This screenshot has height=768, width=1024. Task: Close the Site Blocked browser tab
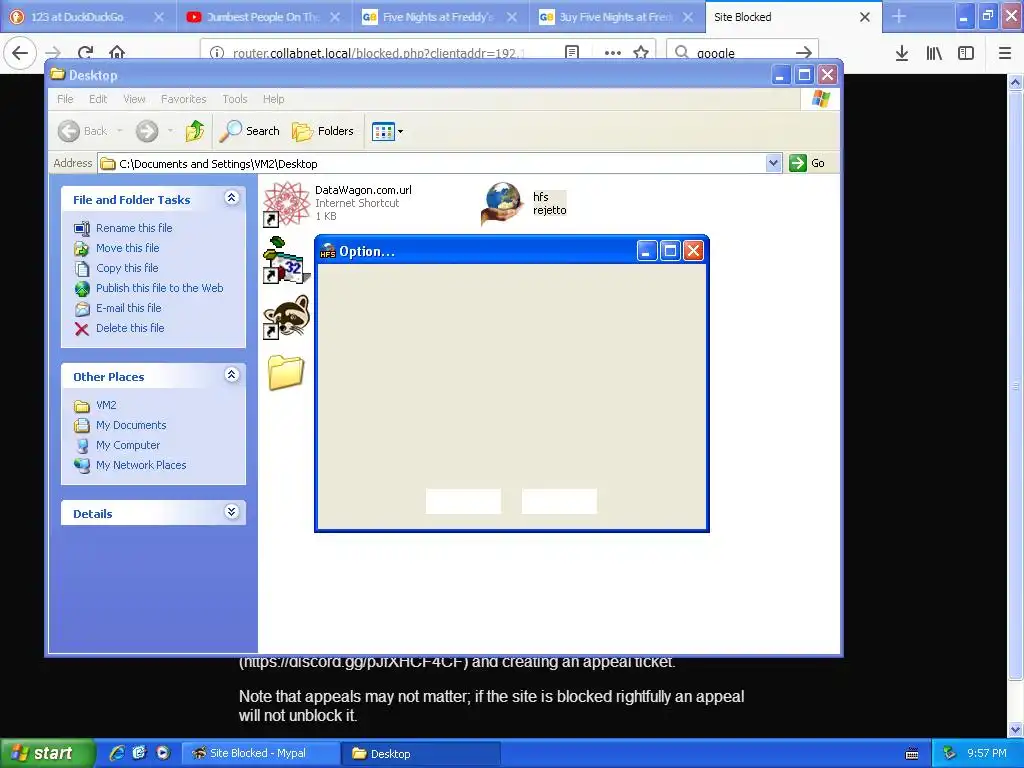click(x=865, y=18)
